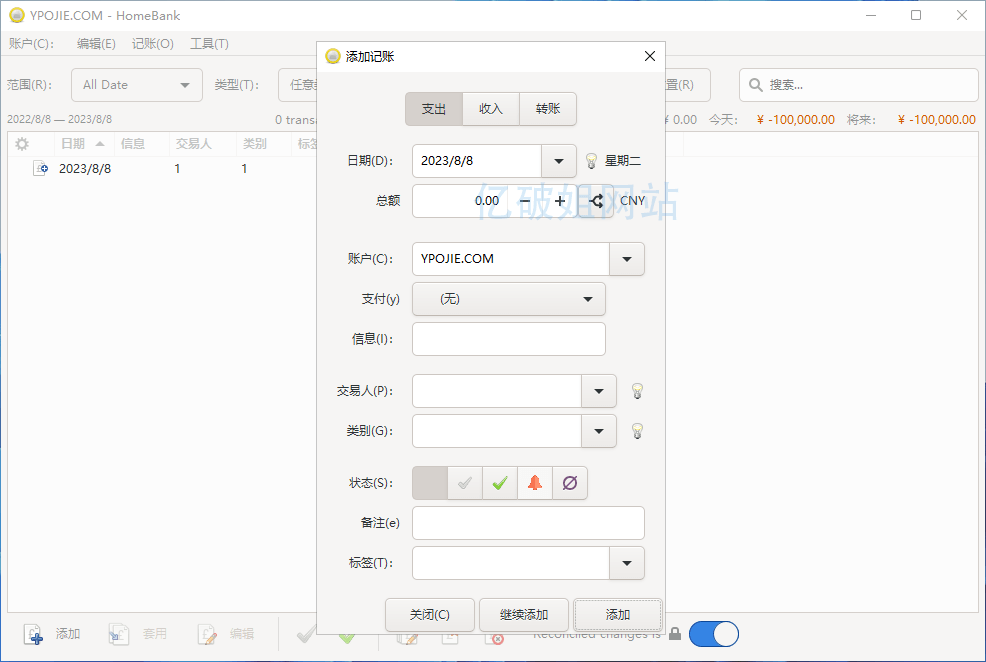Click the lightbulb icon beside payee field
Image resolution: width=986 pixels, height=662 pixels.
(636, 391)
